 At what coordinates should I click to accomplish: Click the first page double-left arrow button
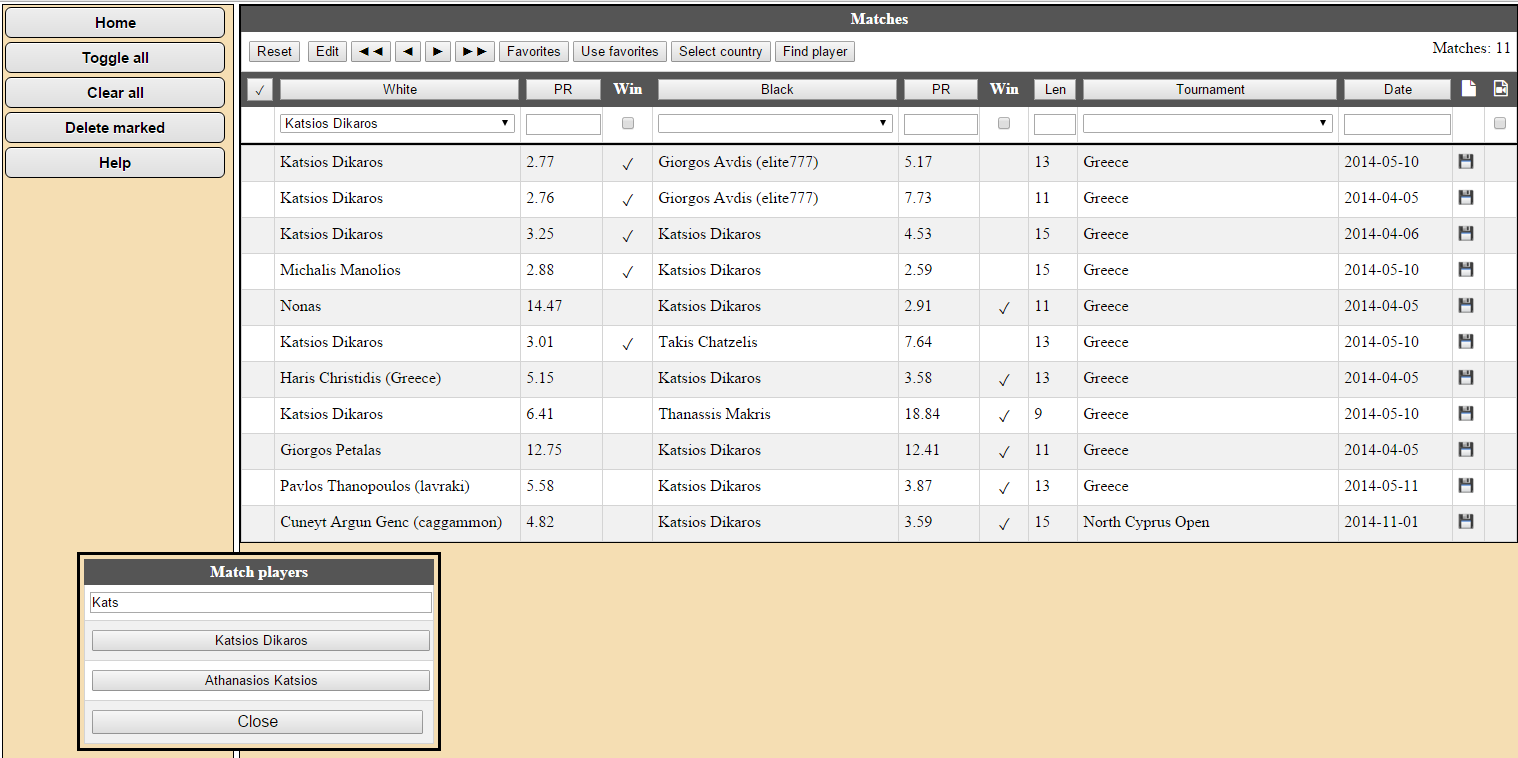pos(370,52)
